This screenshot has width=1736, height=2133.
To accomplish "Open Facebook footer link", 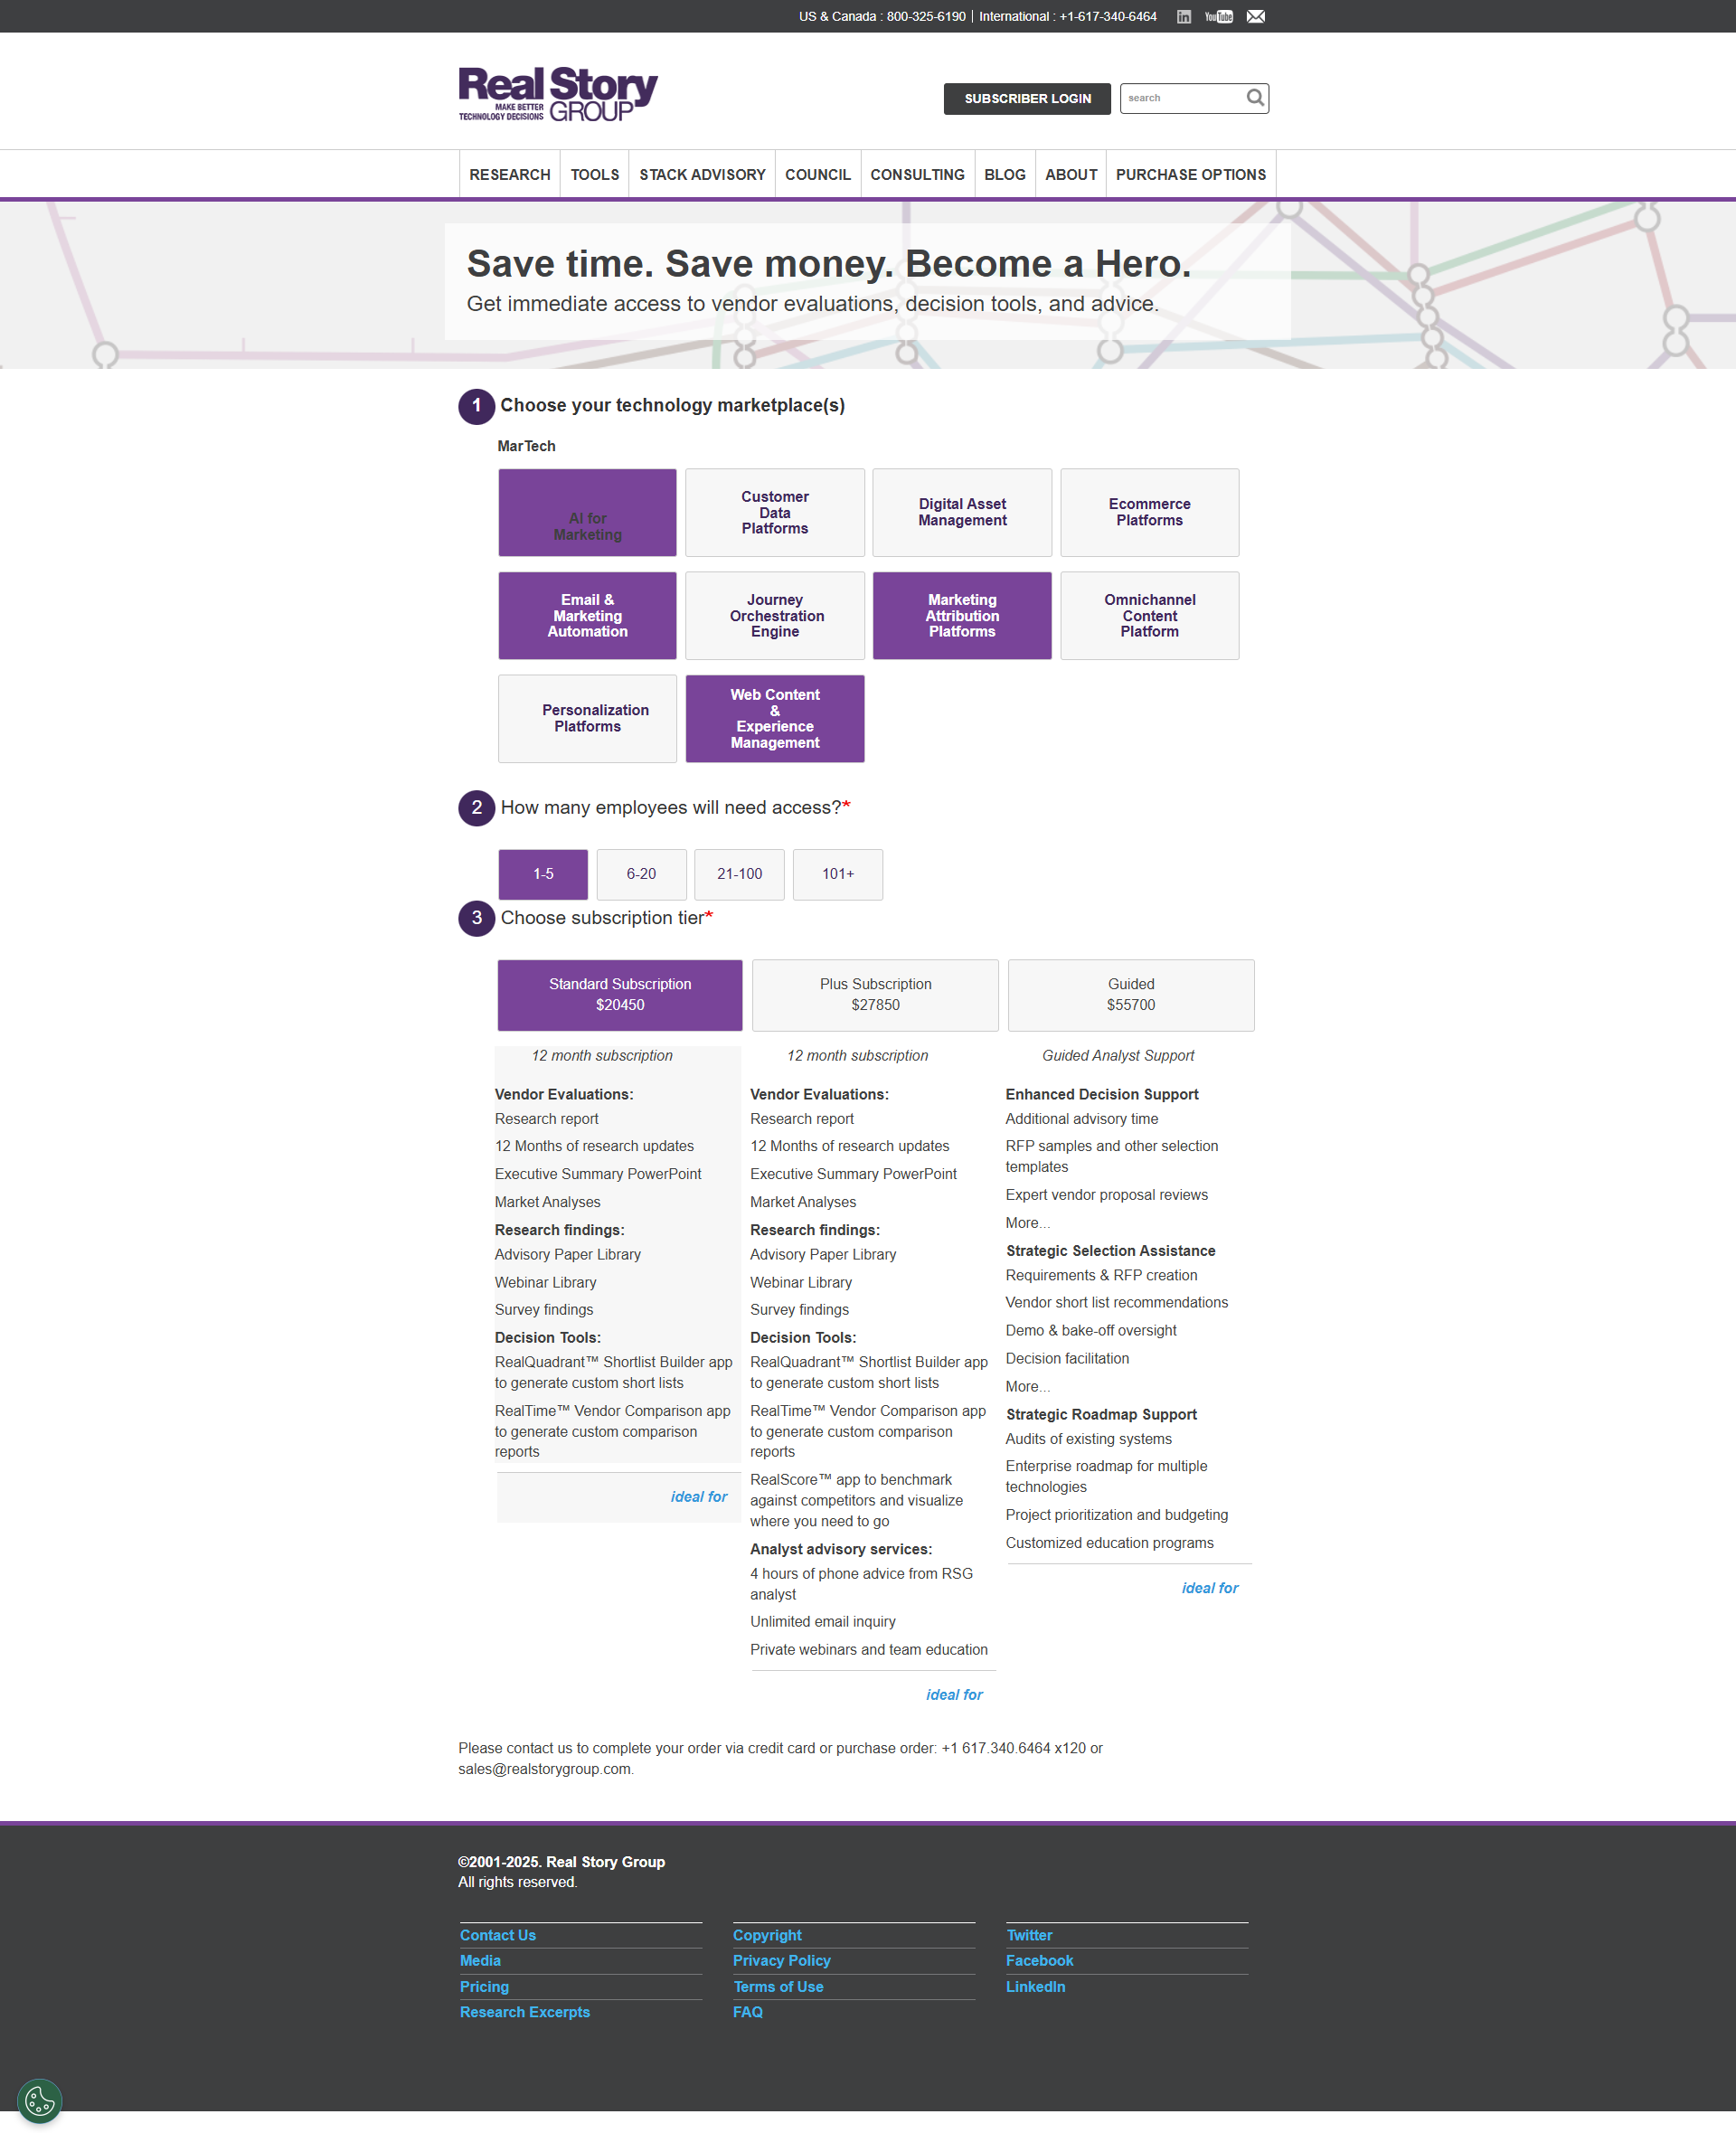I will [1039, 1961].
